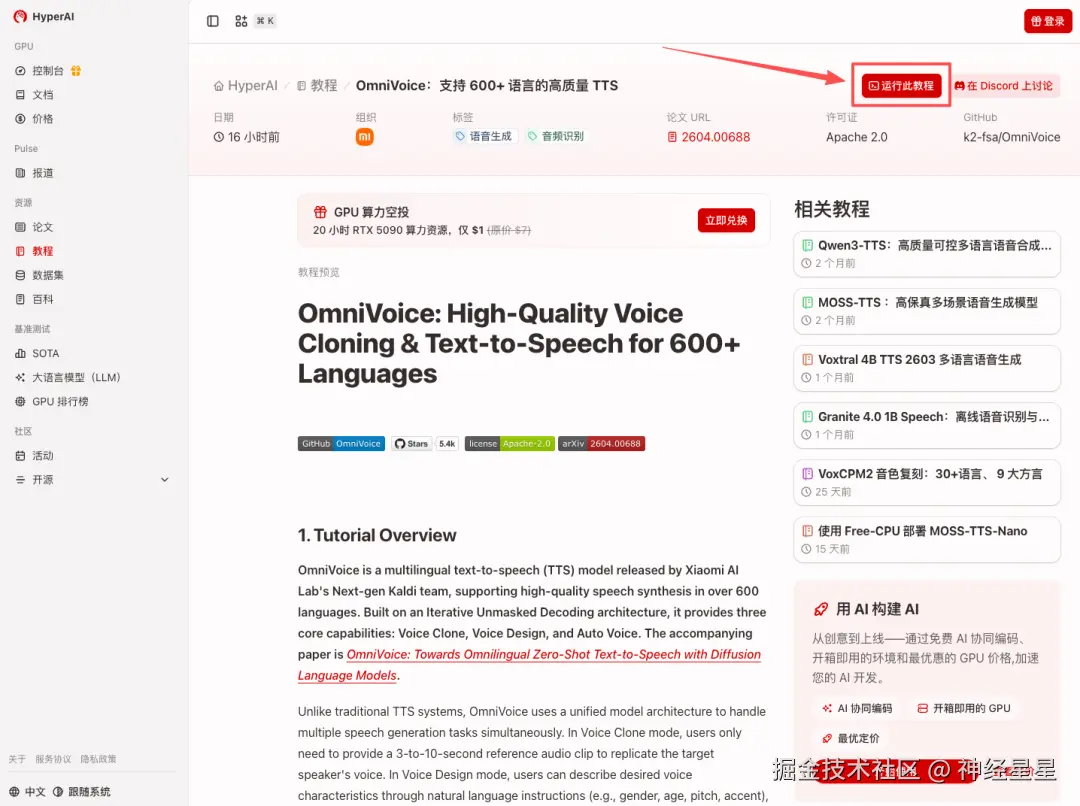Click the Apache 2.0 license text

[x=856, y=137]
